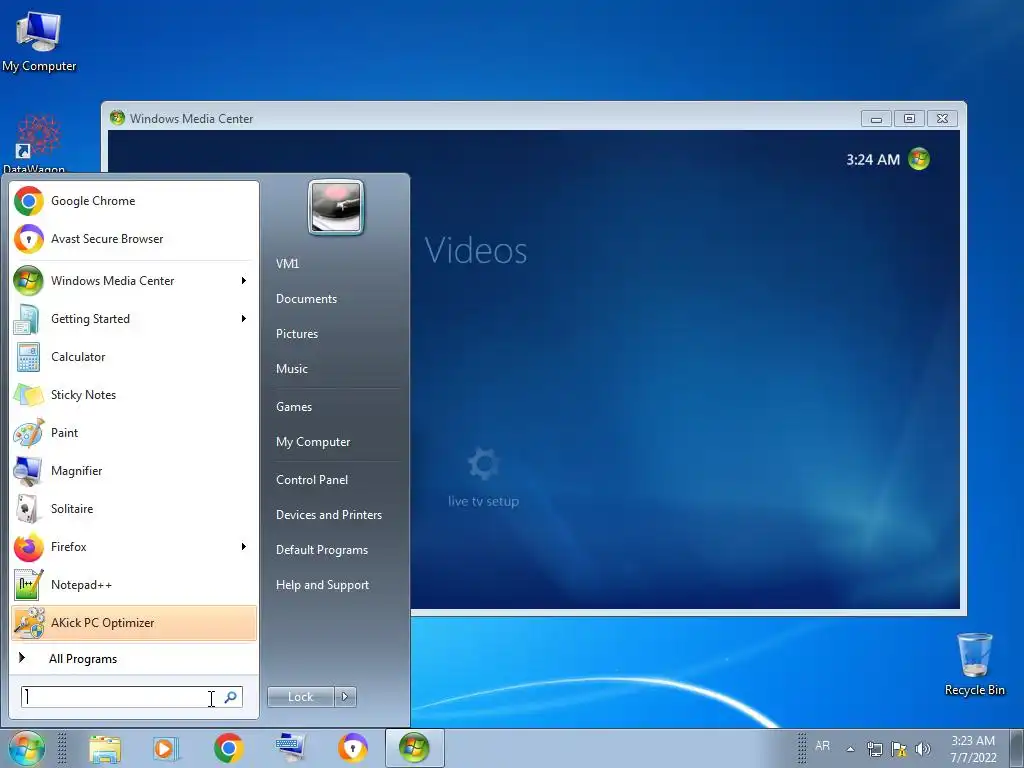
Task: Click the Lock button
Action: (300, 697)
